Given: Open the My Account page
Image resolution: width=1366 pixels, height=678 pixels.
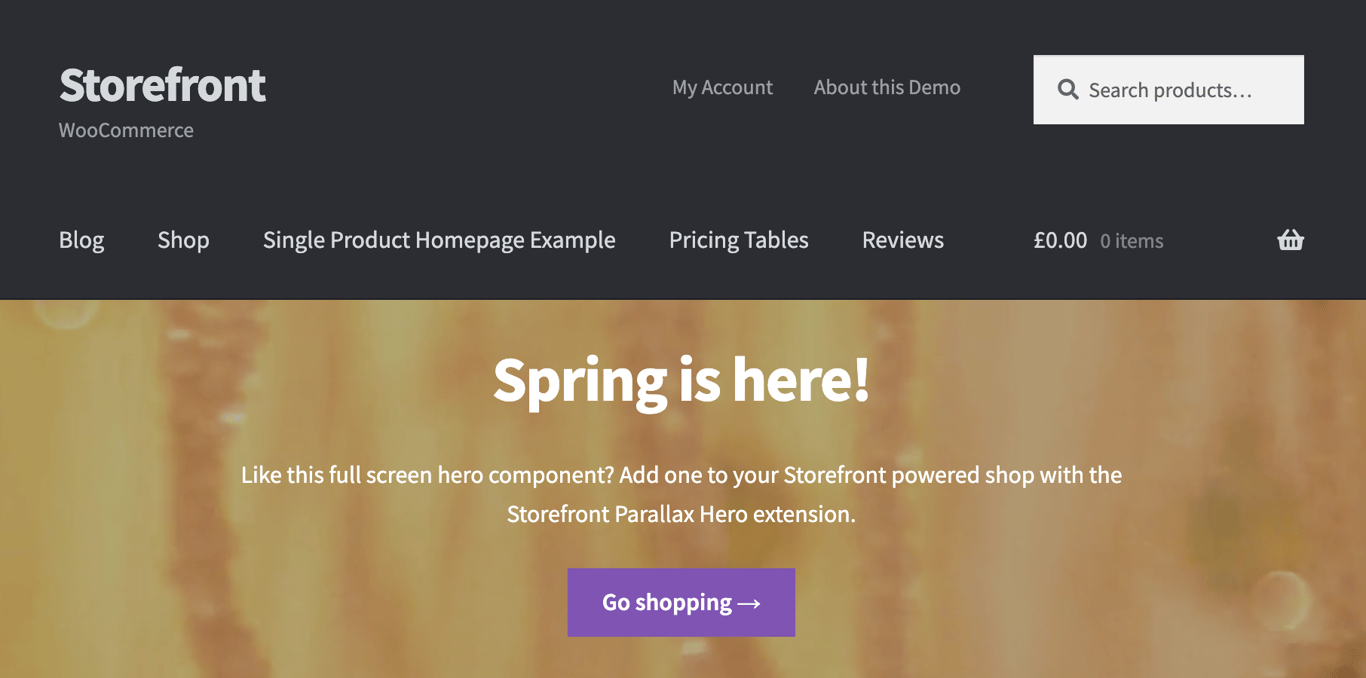Looking at the screenshot, I should [x=722, y=87].
